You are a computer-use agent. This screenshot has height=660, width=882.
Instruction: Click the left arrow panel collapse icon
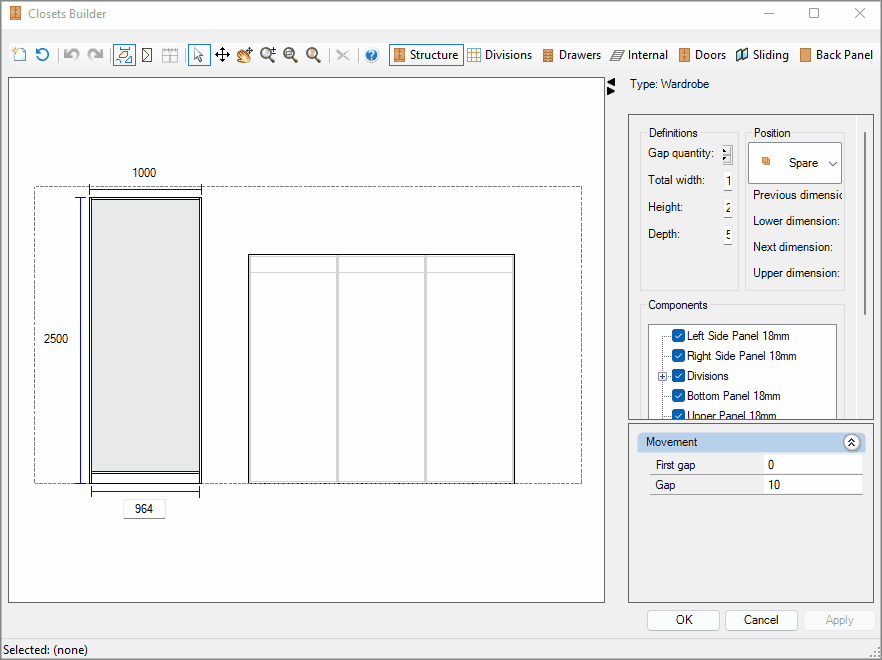(x=611, y=82)
